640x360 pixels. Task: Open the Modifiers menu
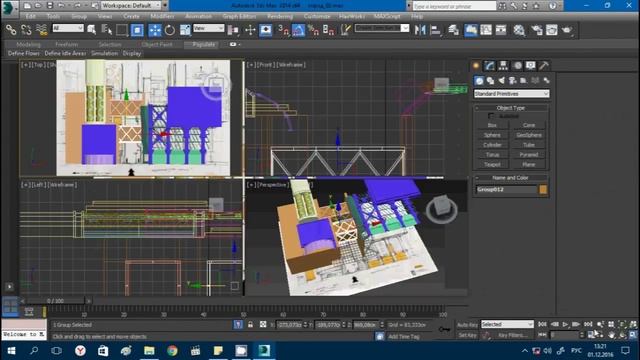[162, 16]
